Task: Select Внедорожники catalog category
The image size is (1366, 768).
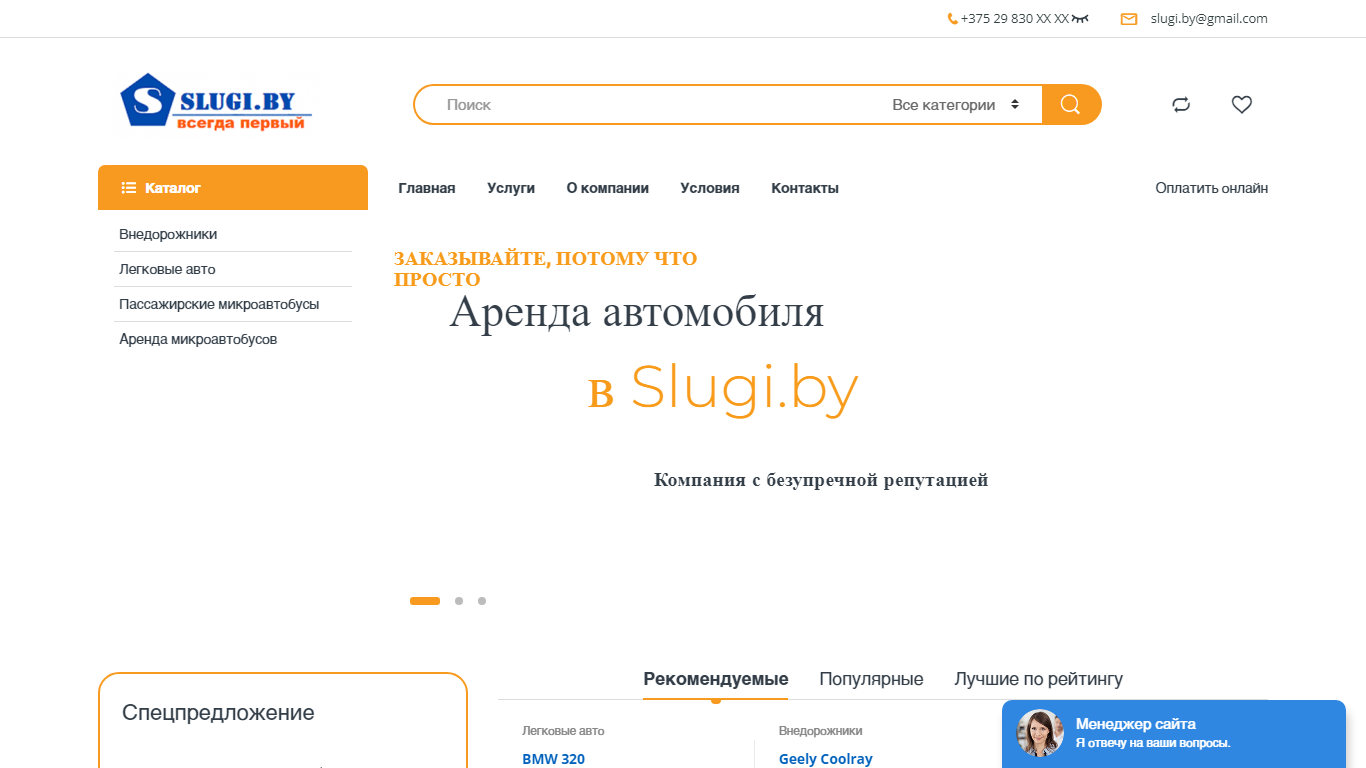Action: pos(168,234)
